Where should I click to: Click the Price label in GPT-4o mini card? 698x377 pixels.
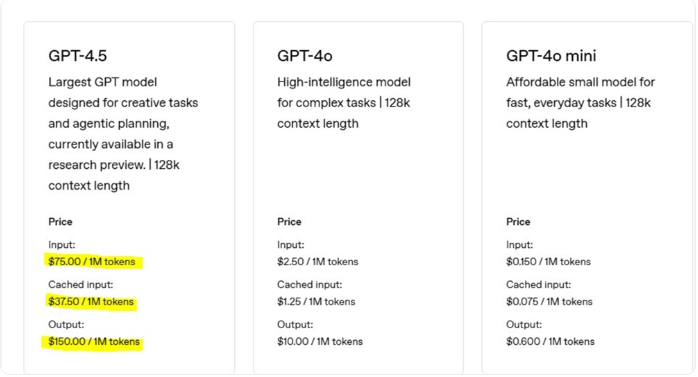pyautogui.click(x=518, y=222)
